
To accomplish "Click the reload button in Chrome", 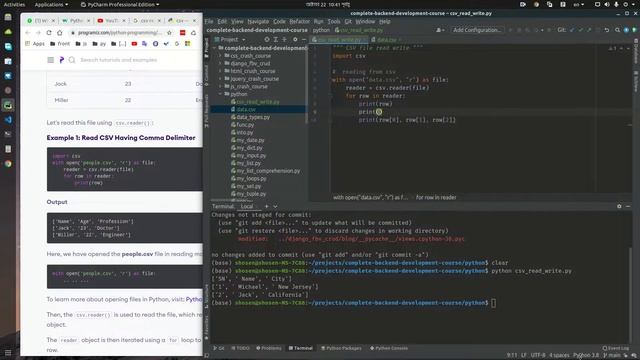I will (x=49, y=33).
